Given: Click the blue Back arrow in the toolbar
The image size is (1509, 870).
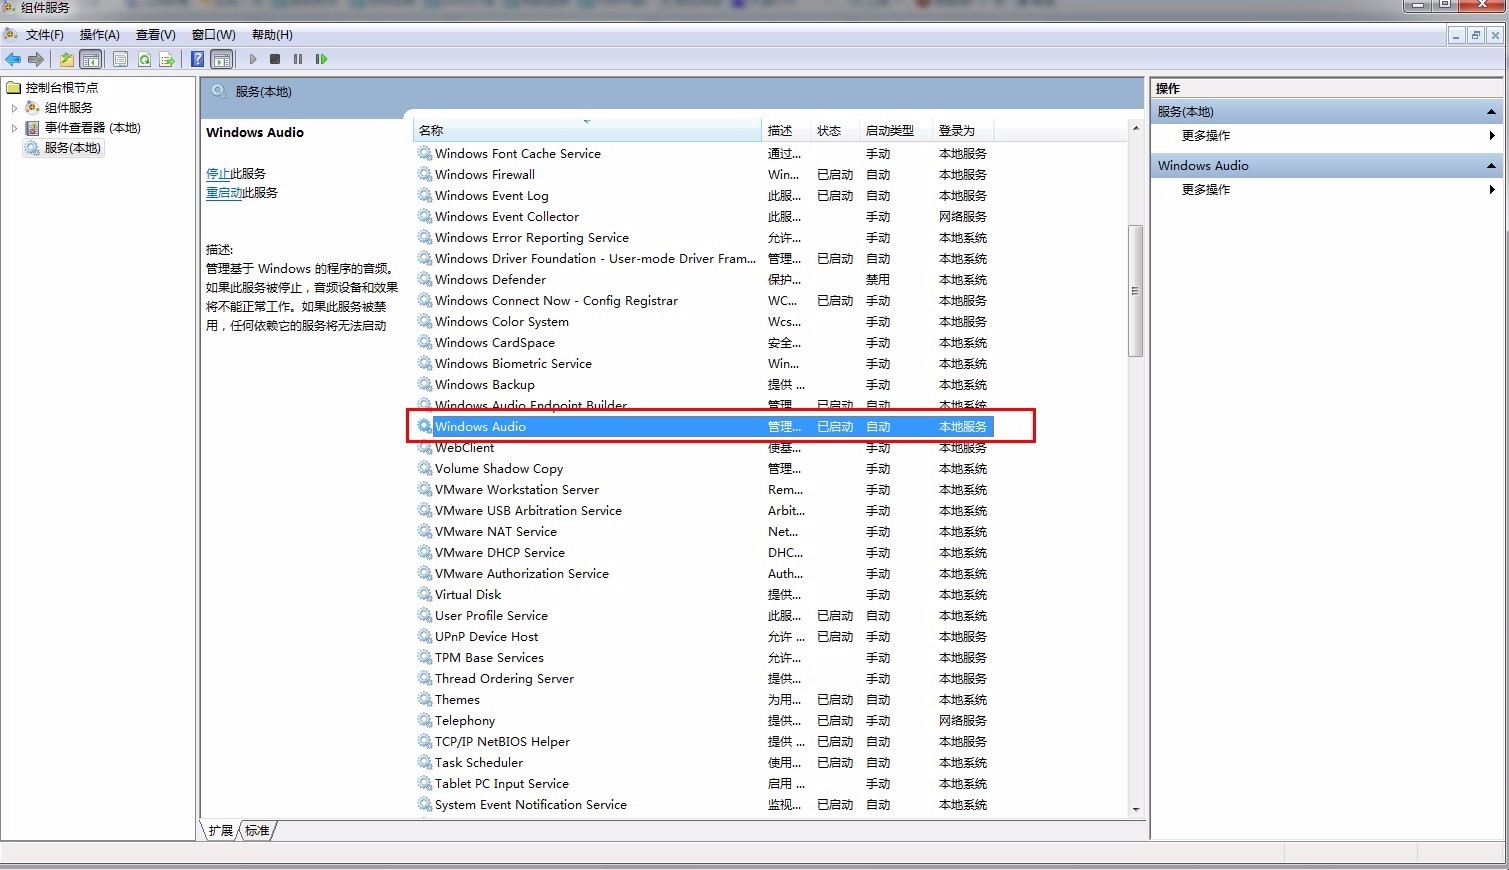Looking at the screenshot, I should pyautogui.click(x=13, y=59).
